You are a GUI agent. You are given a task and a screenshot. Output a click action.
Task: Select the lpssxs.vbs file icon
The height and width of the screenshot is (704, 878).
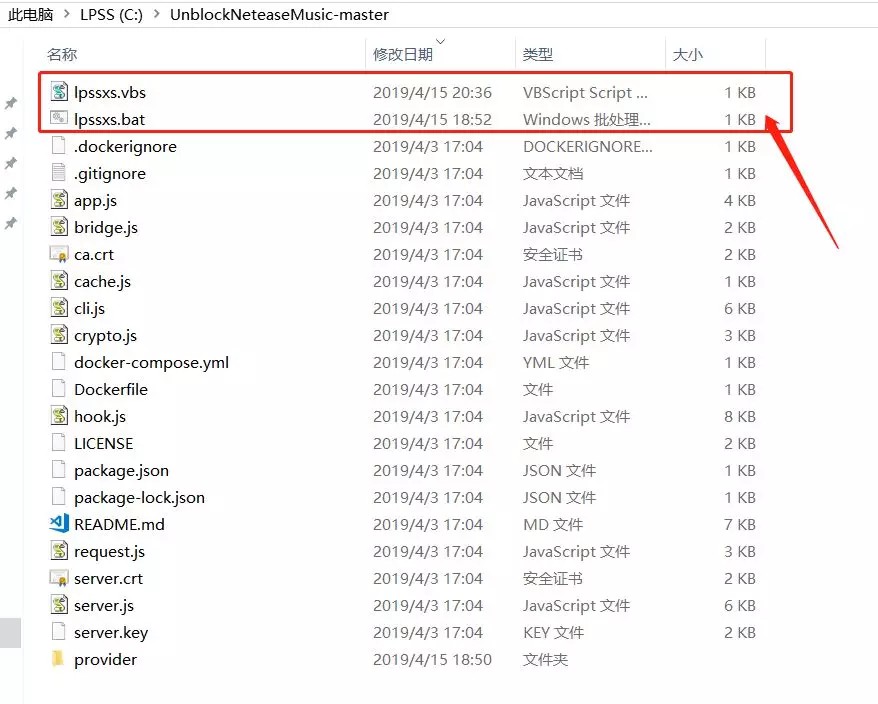(59, 91)
